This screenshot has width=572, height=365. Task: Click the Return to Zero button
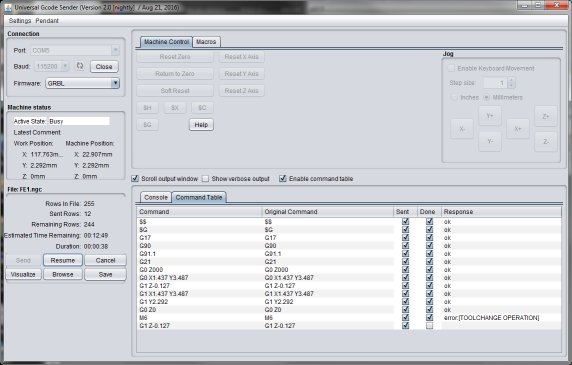pyautogui.click(x=175, y=74)
